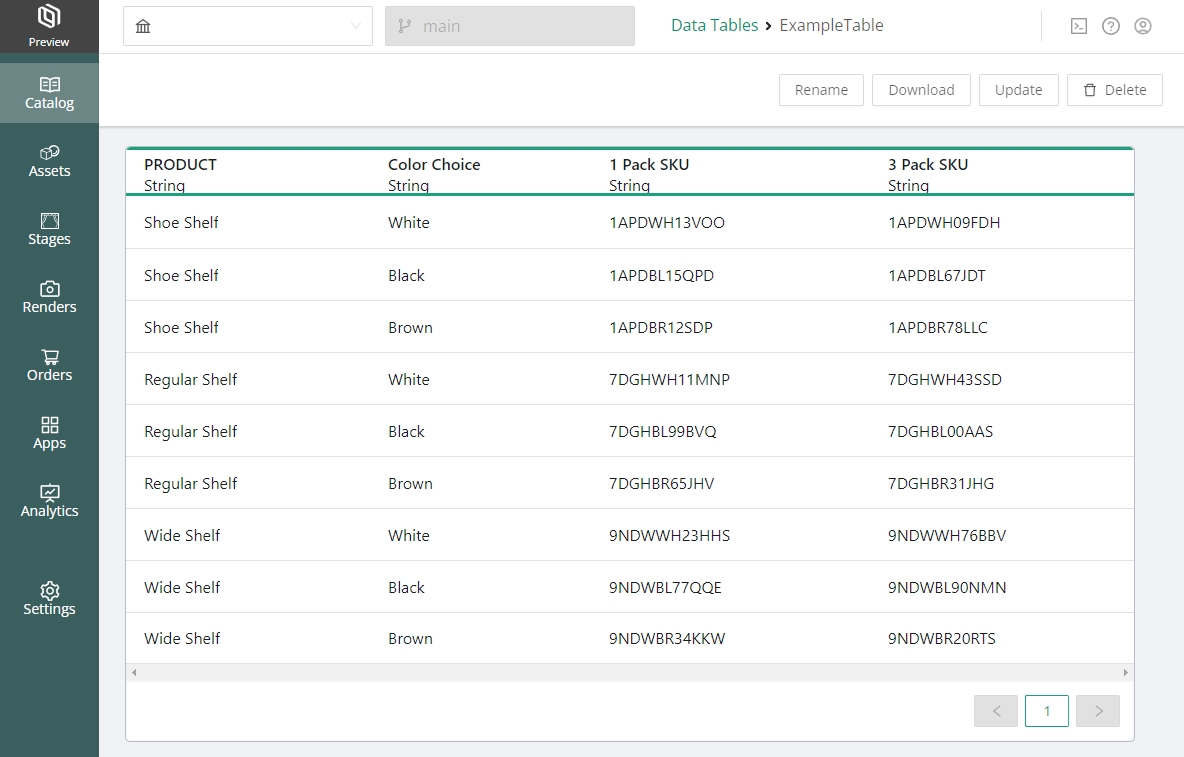Expand the organization selector dropdown
This screenshot has width=1184, height=757.
[x=248, y=26]
